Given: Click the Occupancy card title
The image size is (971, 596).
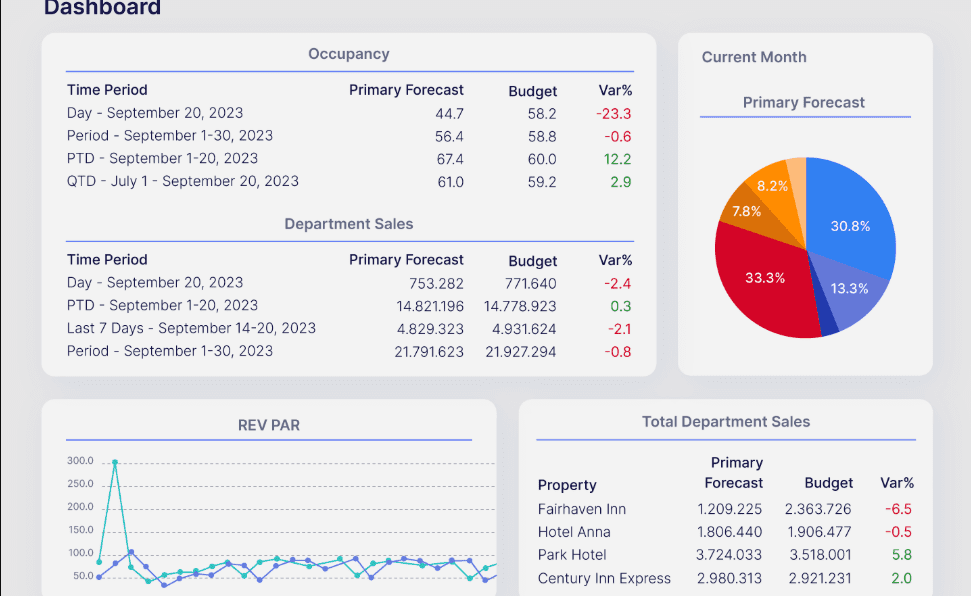Looking at the screenshot, I should pos(349,54).
